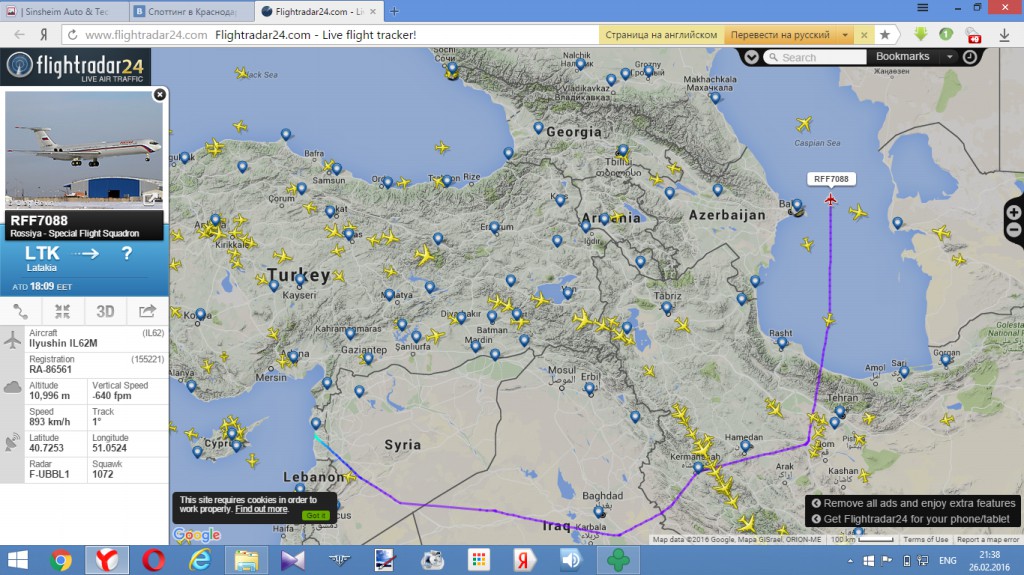Open the flight route view icon
The image size is (1024, 575).
pyautogui.click(x=21, y=312)
